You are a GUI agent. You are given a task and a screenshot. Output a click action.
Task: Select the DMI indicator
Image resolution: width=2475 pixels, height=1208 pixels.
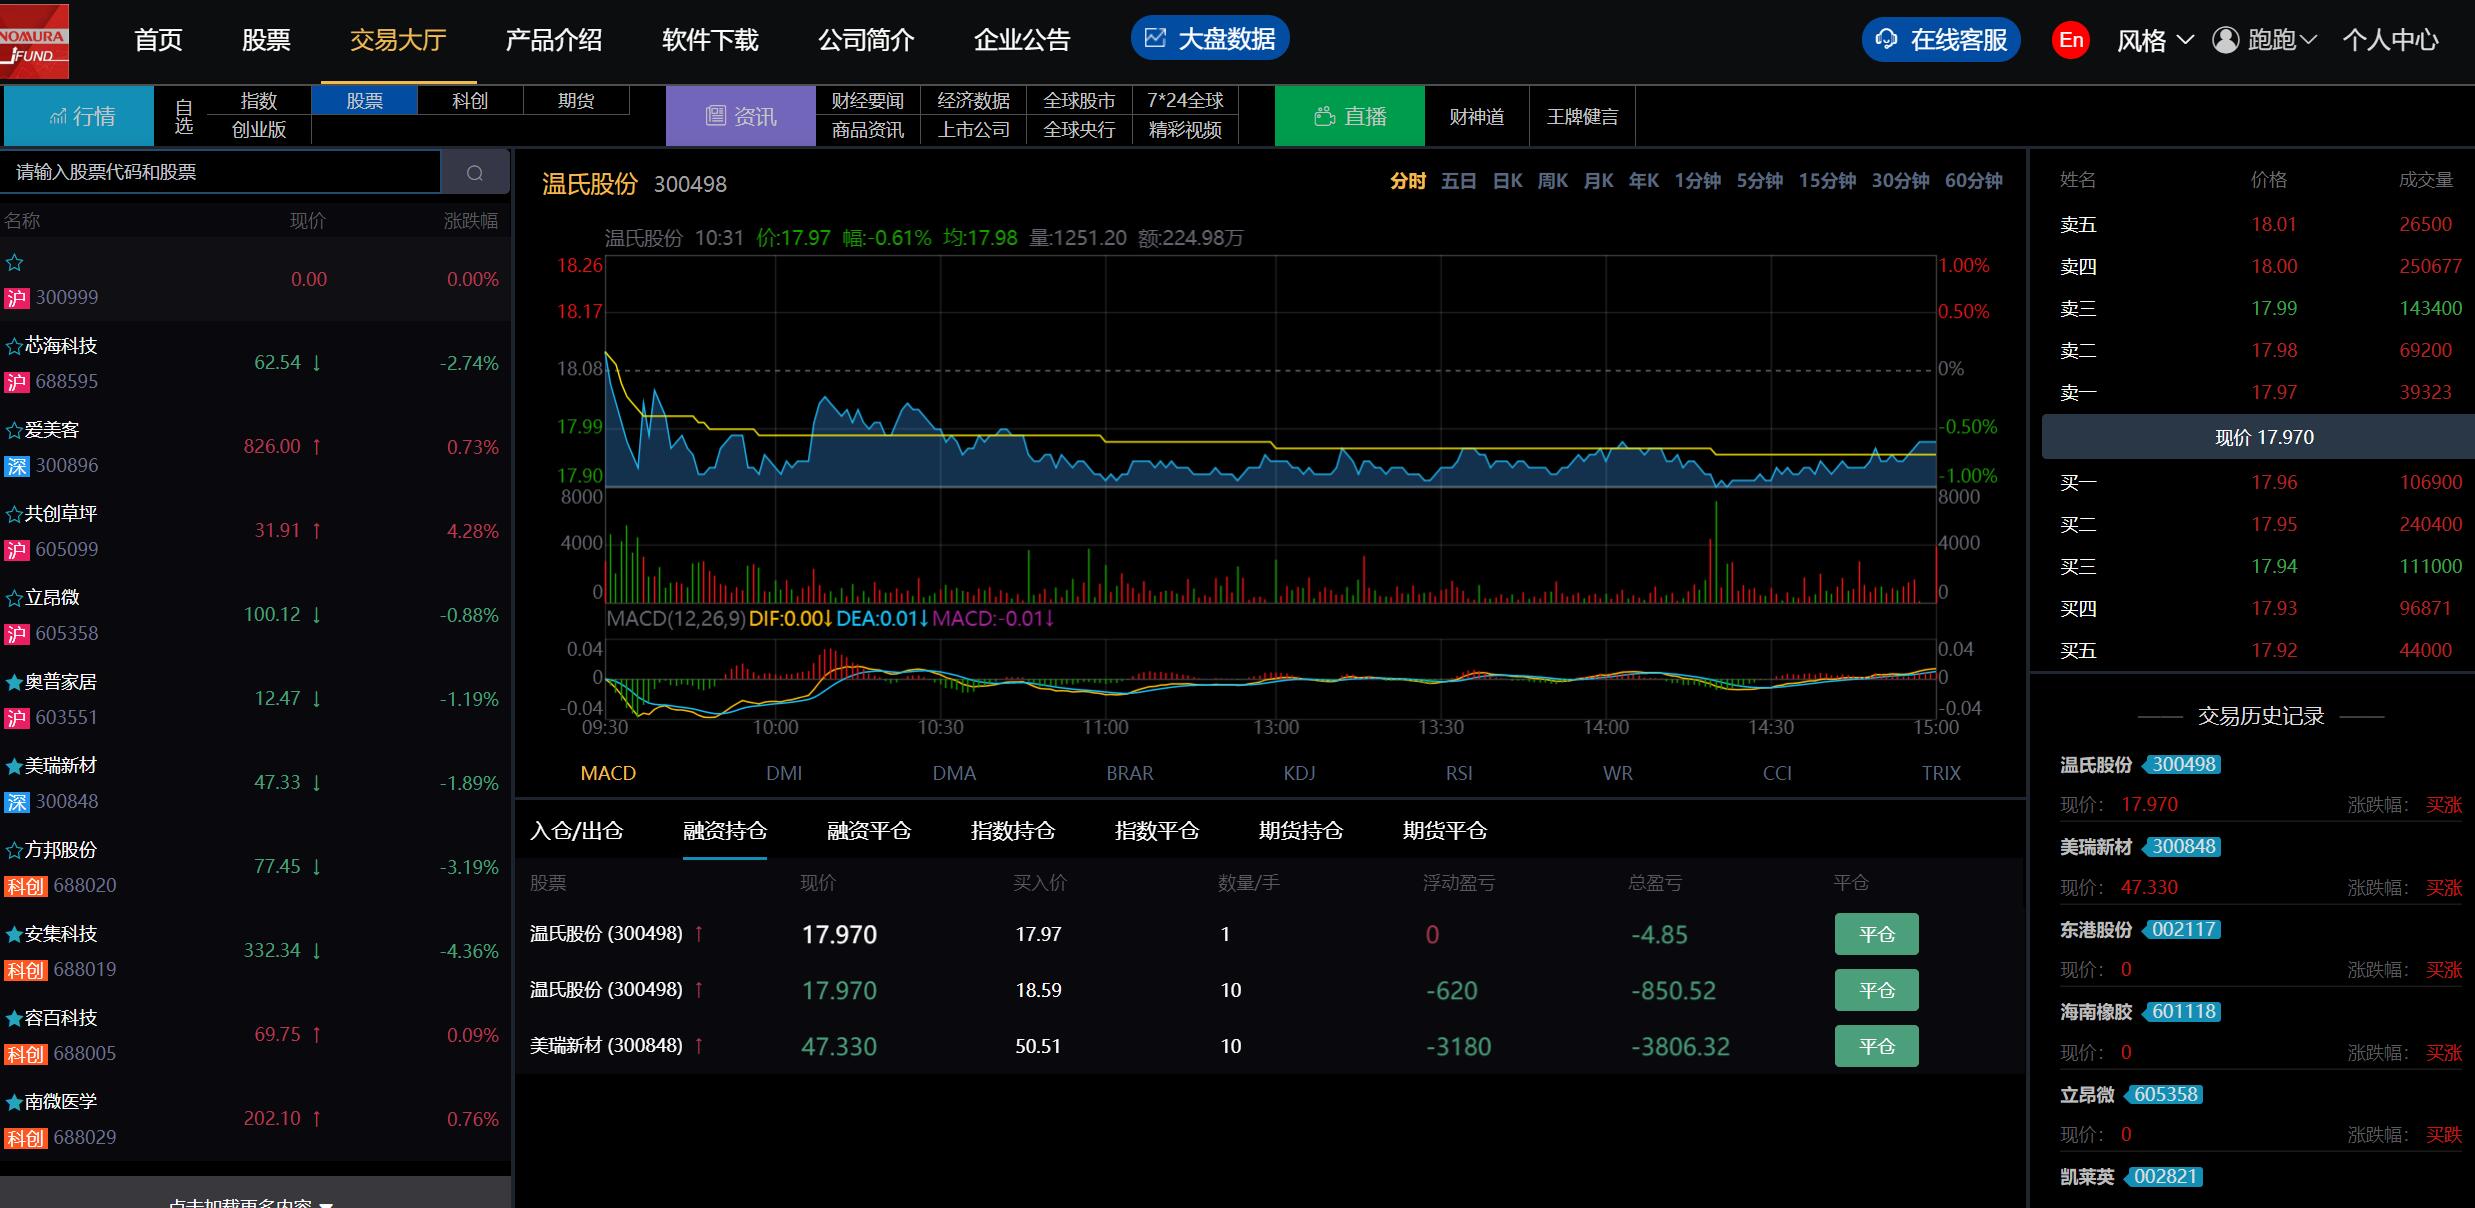click(784, 773)
